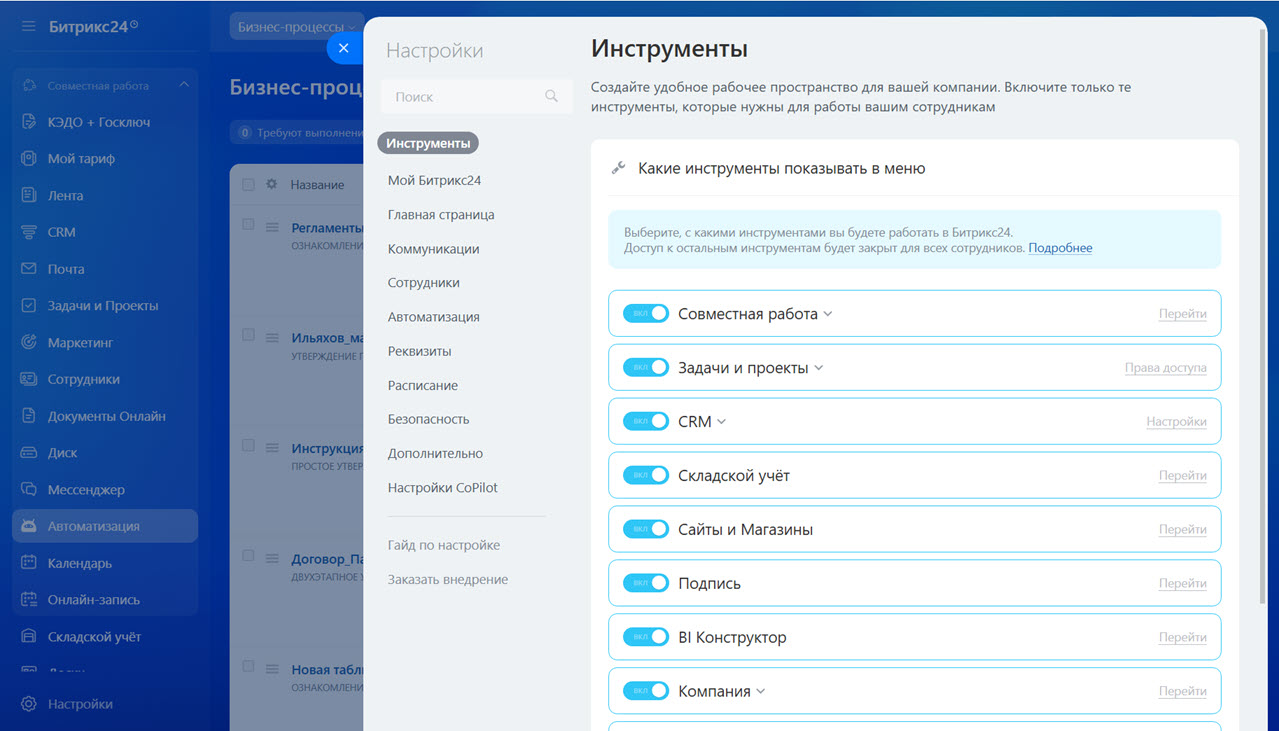
Task: Click the Битрикс24 logo
Action: (94, 26)
